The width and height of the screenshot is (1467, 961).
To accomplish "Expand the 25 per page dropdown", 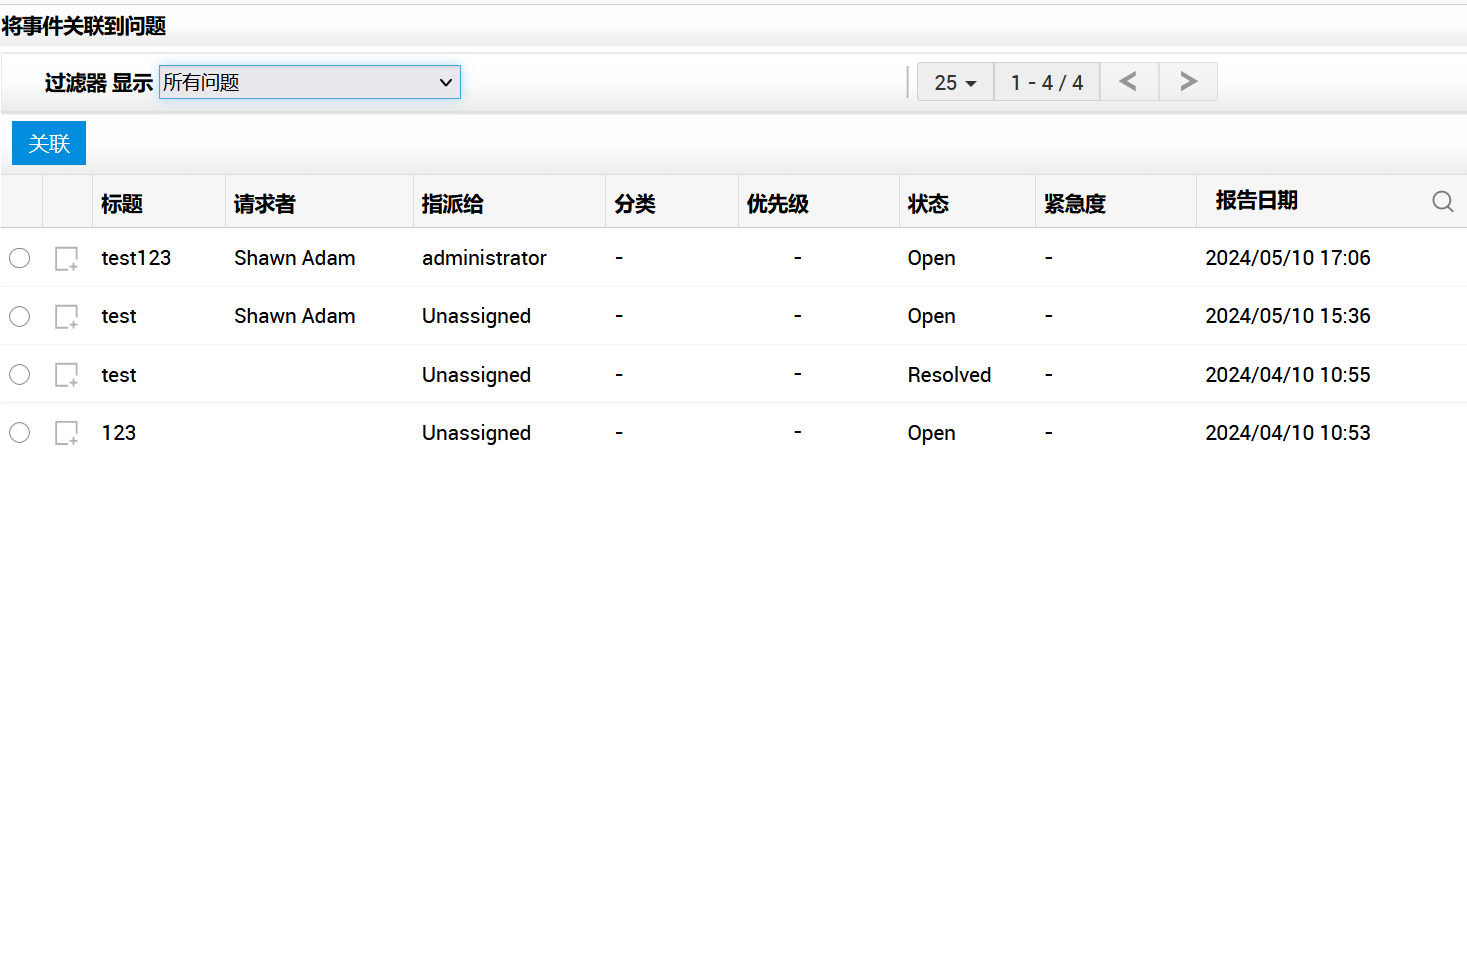I will click(955, 83).
